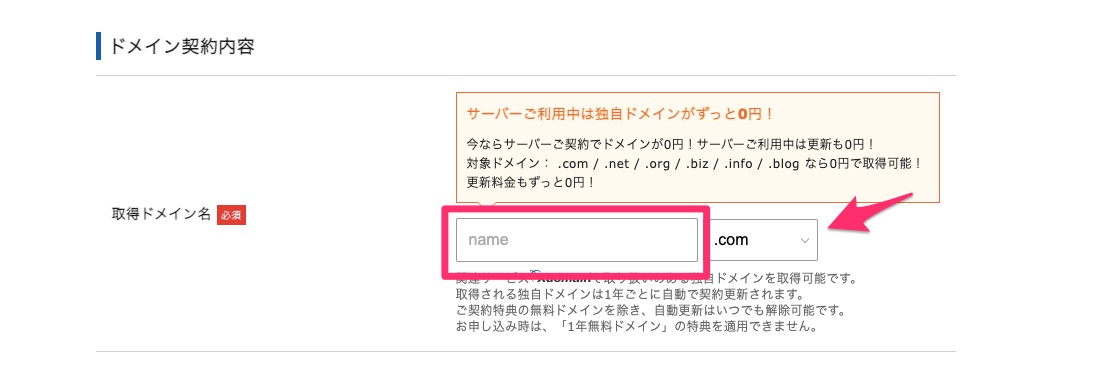1106x369 pixels.
Task: Click the 対象ドメイン list line in banner
Action: pyautogui.click(x=695, y=163)
